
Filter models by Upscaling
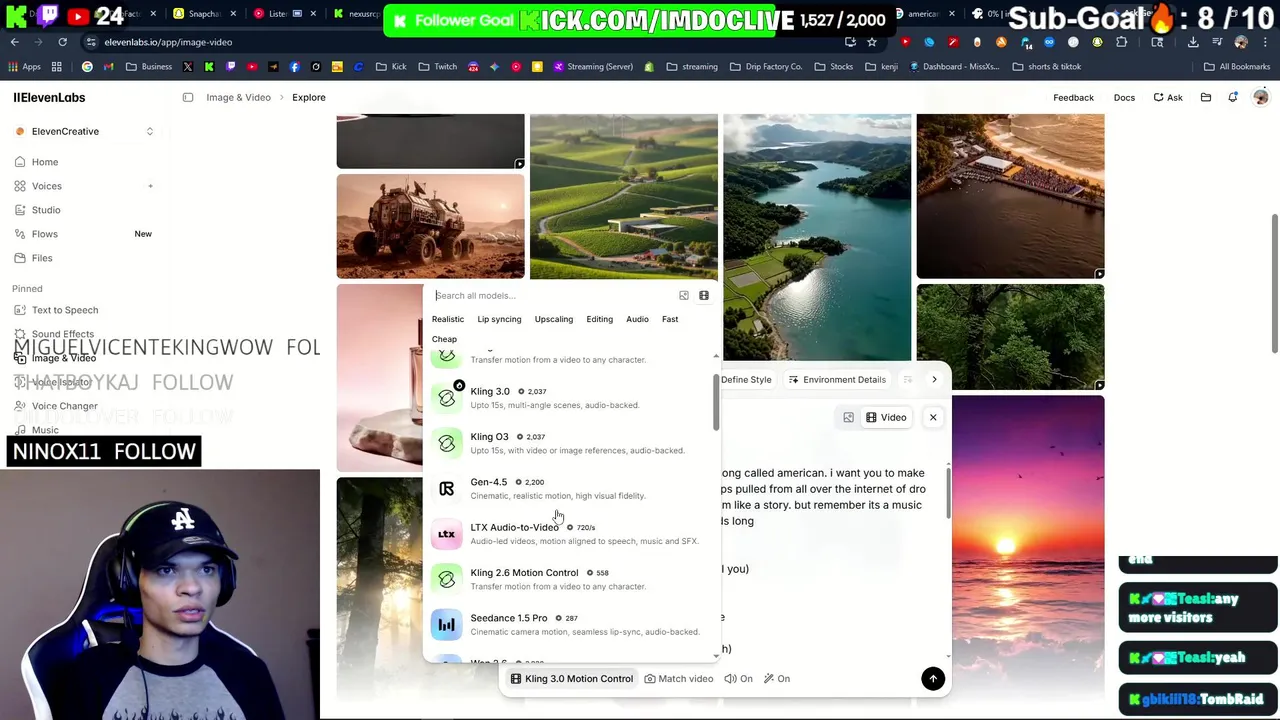tap(554, 319)
